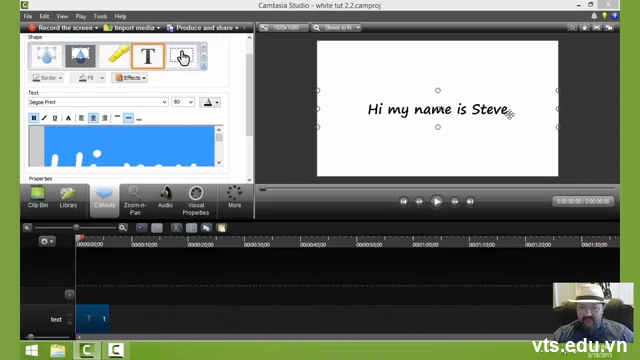
Task: Click timeline zoom out magnifier
Action: click(27, 228)
